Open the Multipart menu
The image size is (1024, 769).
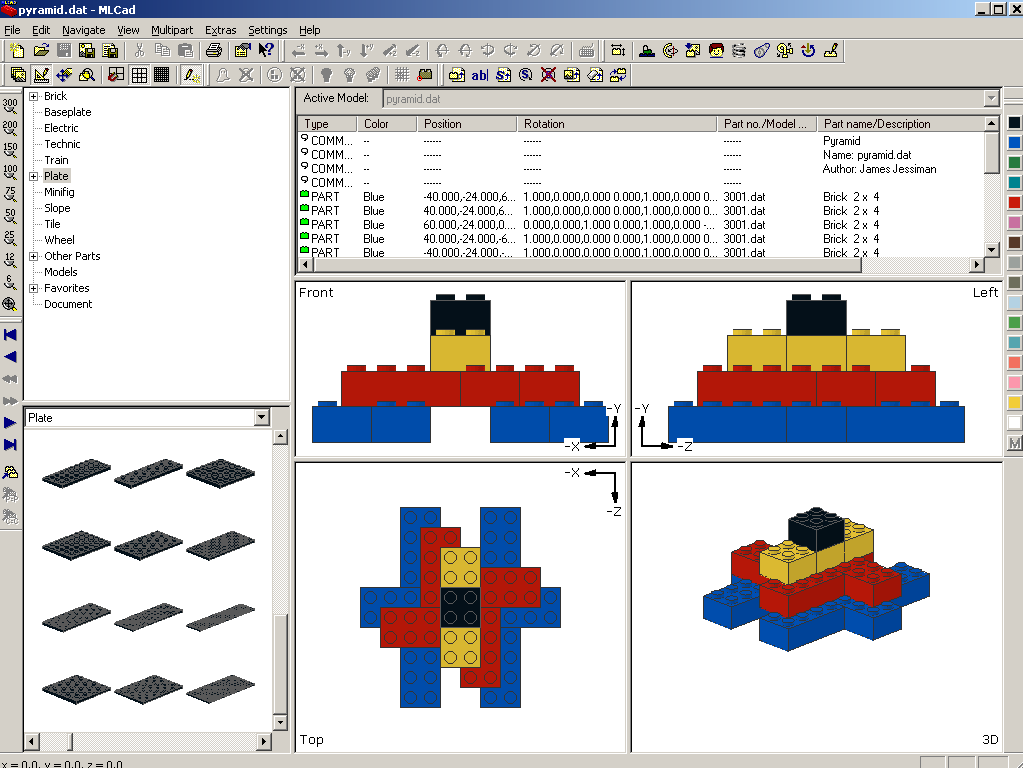click(x=172, y=30)
